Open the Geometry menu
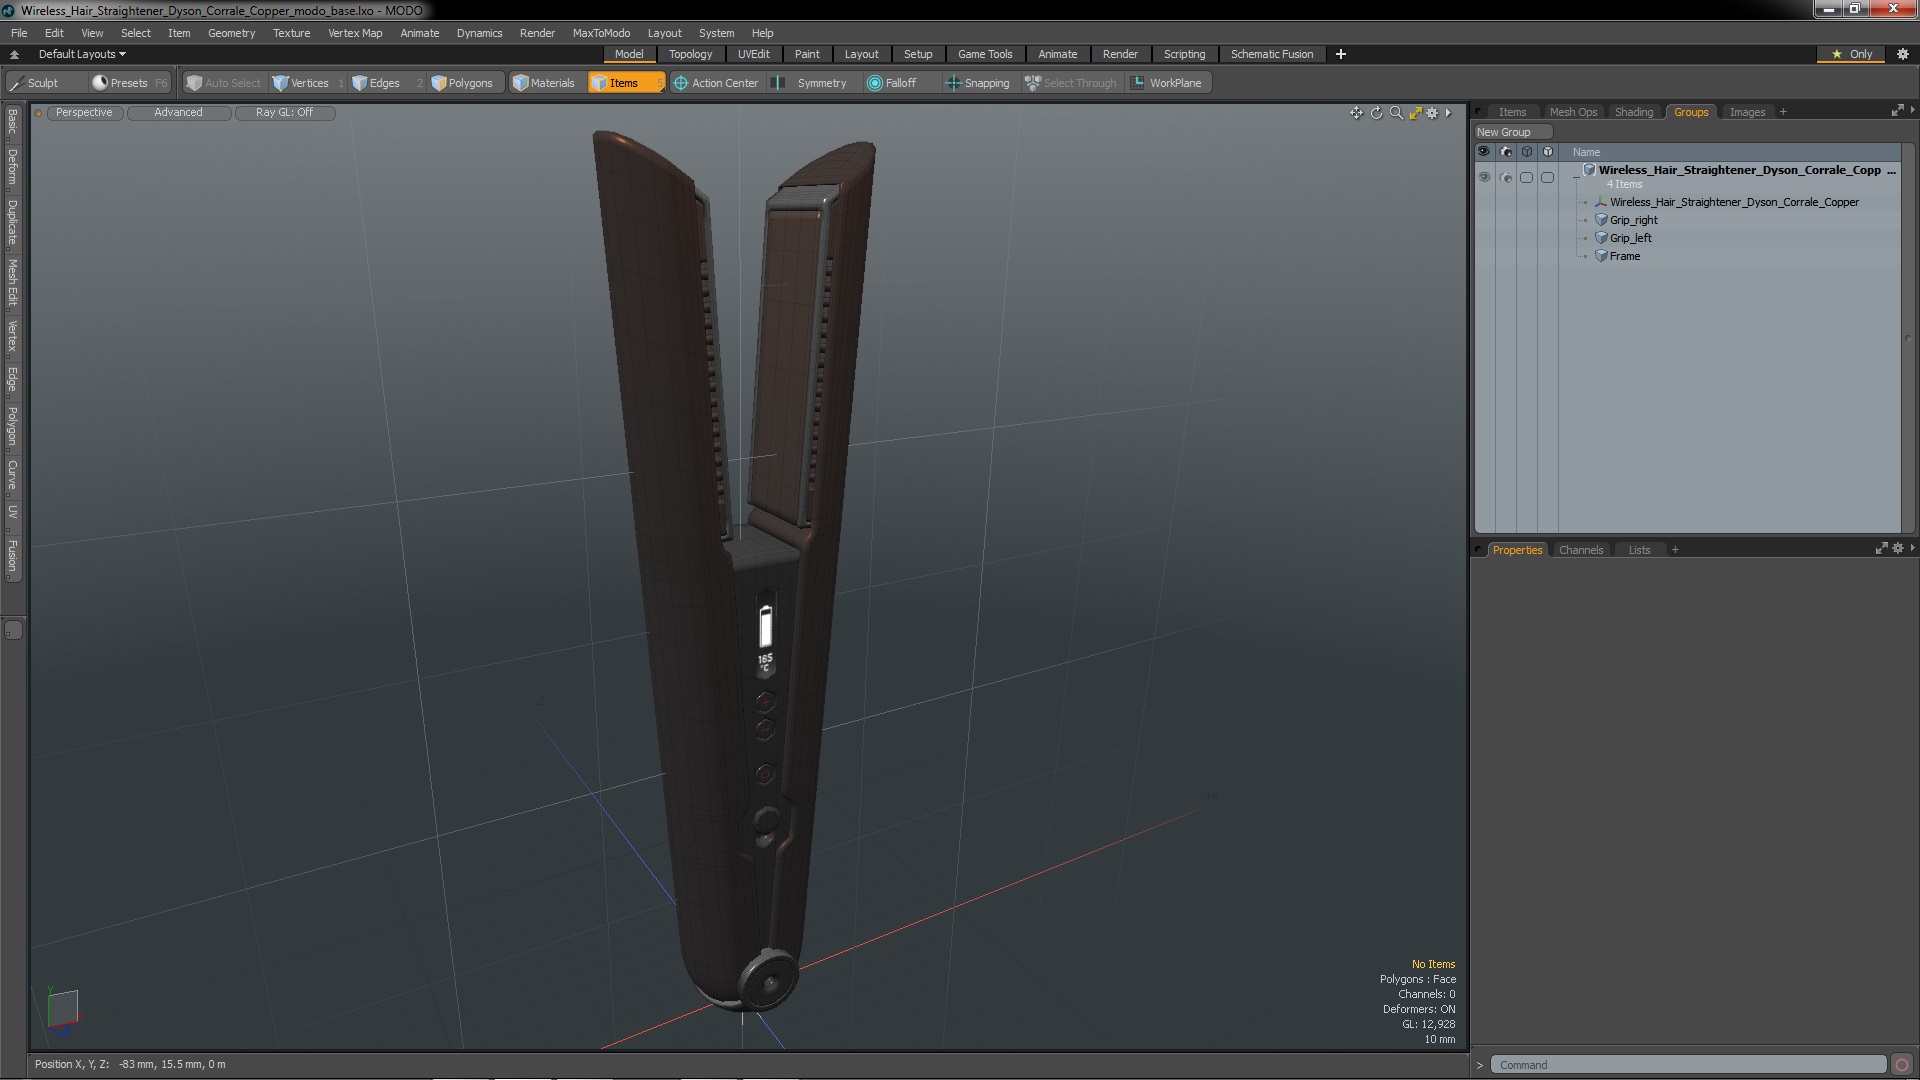The height and width of the screenshot is (1080, 1920). pyautogui.click(x=231, y=33)
